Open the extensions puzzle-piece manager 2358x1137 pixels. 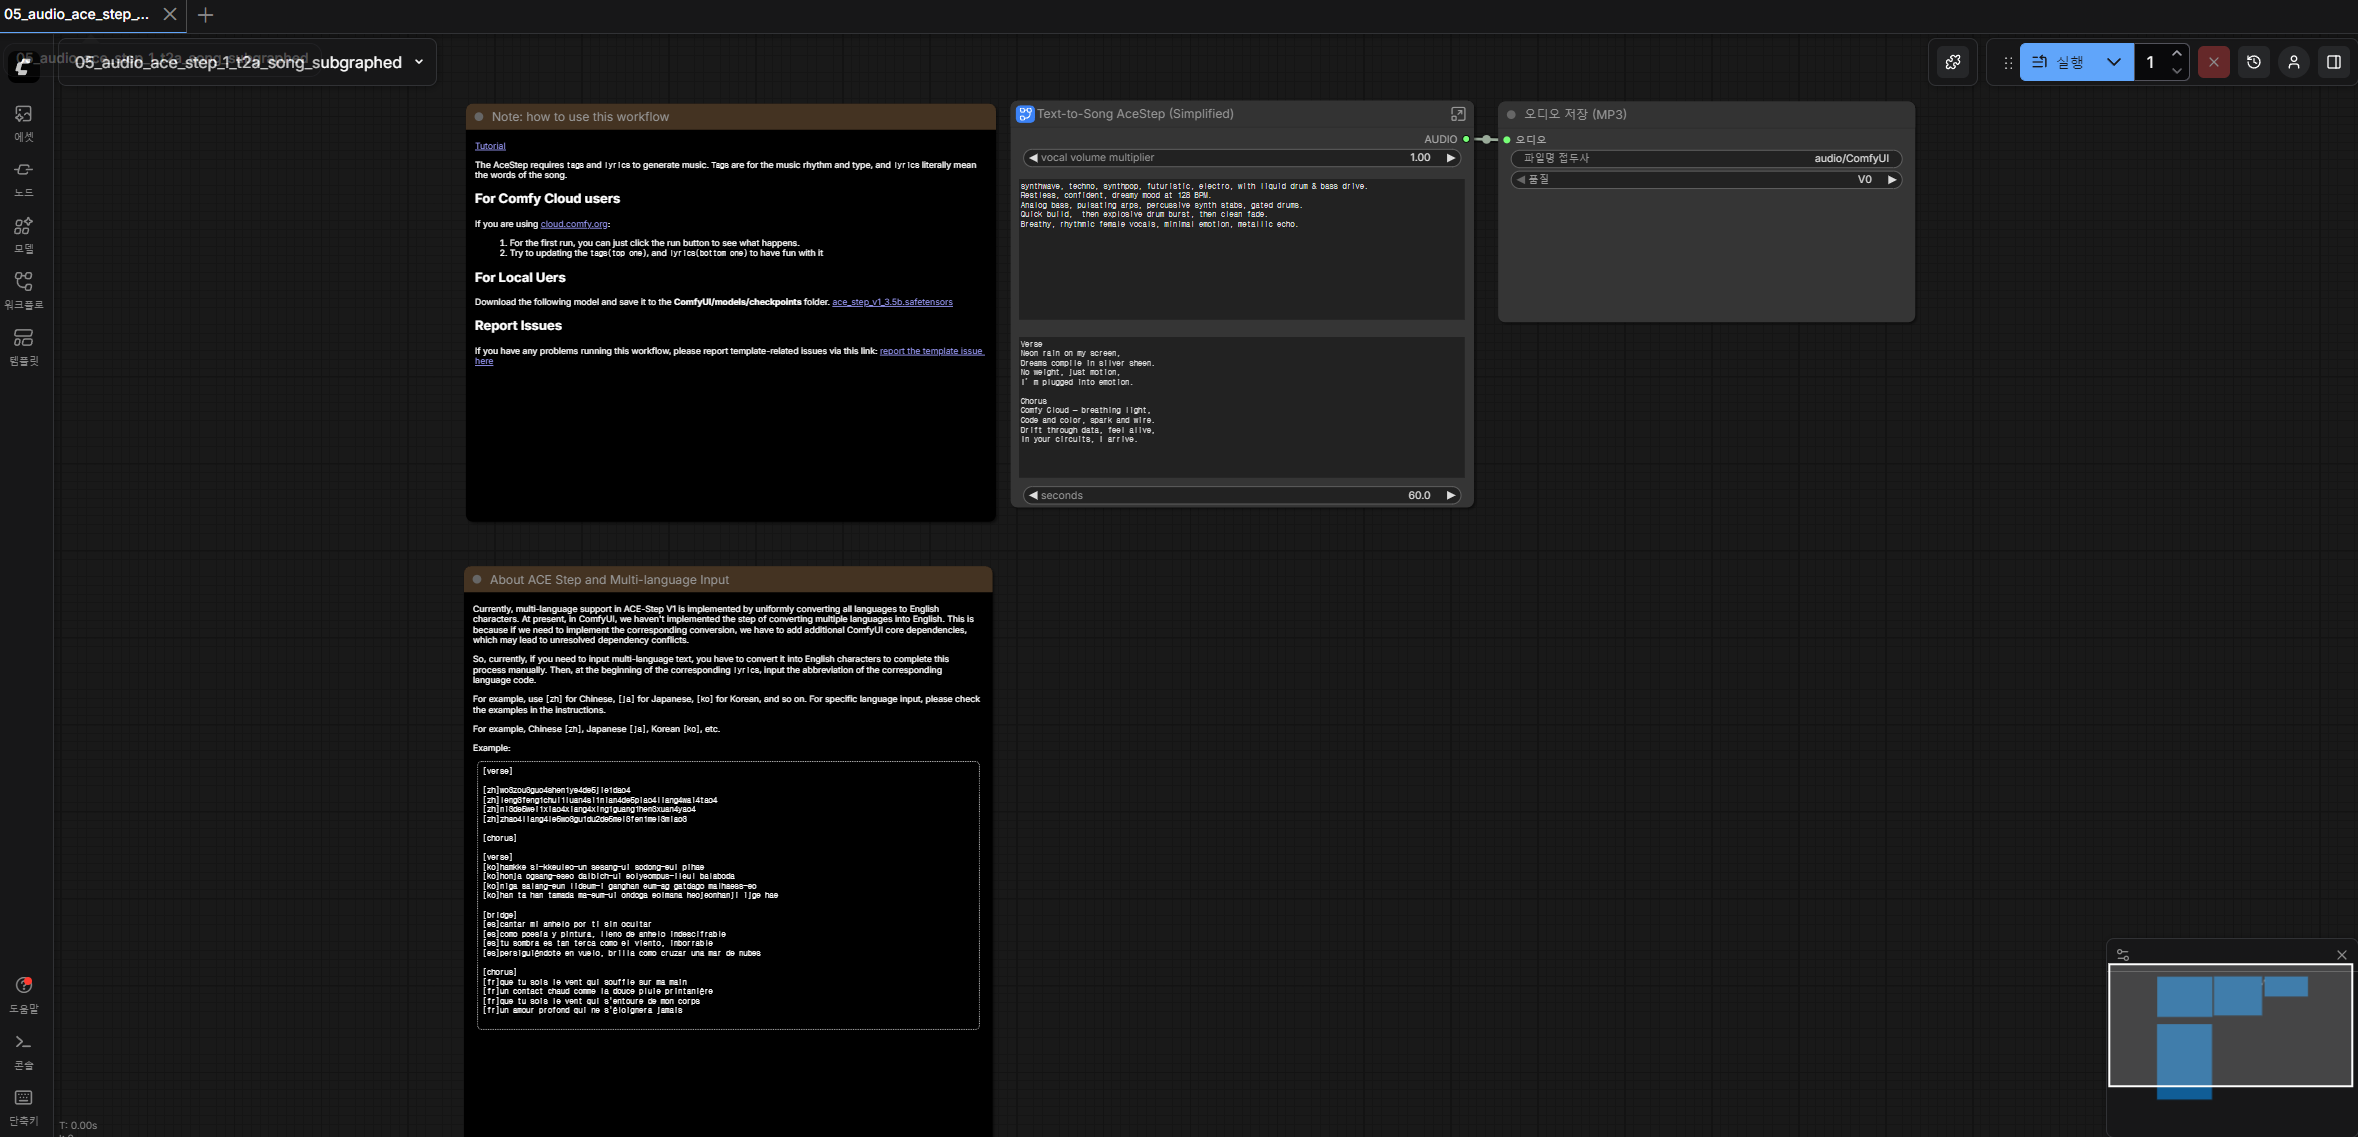click(1952, 62)
